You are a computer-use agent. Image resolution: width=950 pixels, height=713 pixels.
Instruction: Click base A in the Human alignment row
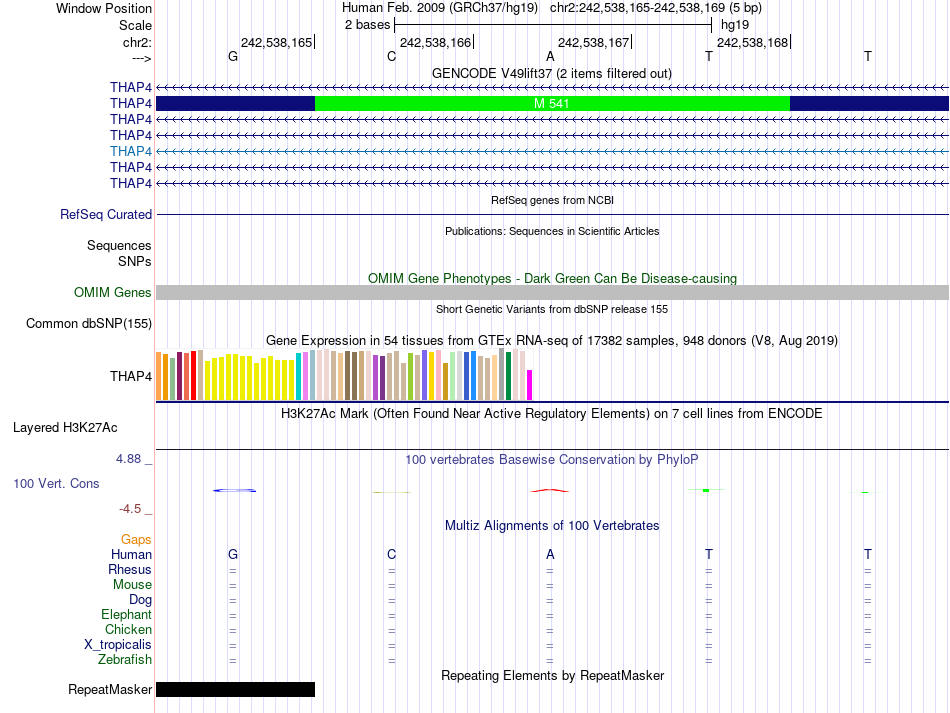[x=550, y=554]
